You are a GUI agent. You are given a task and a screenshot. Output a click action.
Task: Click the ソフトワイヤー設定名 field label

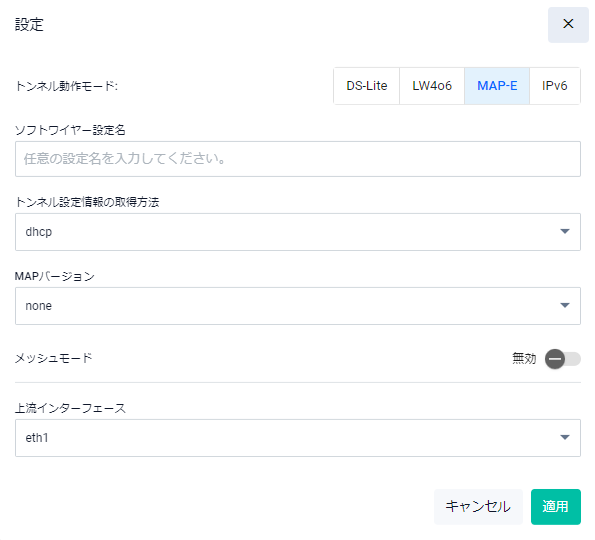pos(70,130)
